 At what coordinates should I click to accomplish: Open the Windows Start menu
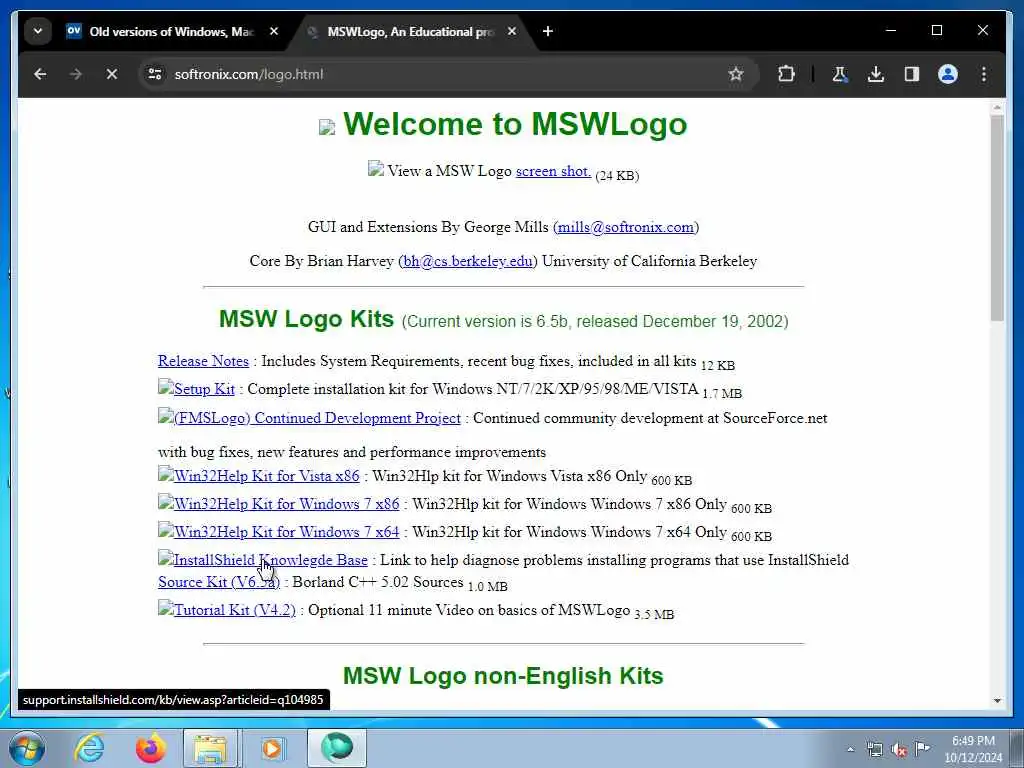point(27,748)
